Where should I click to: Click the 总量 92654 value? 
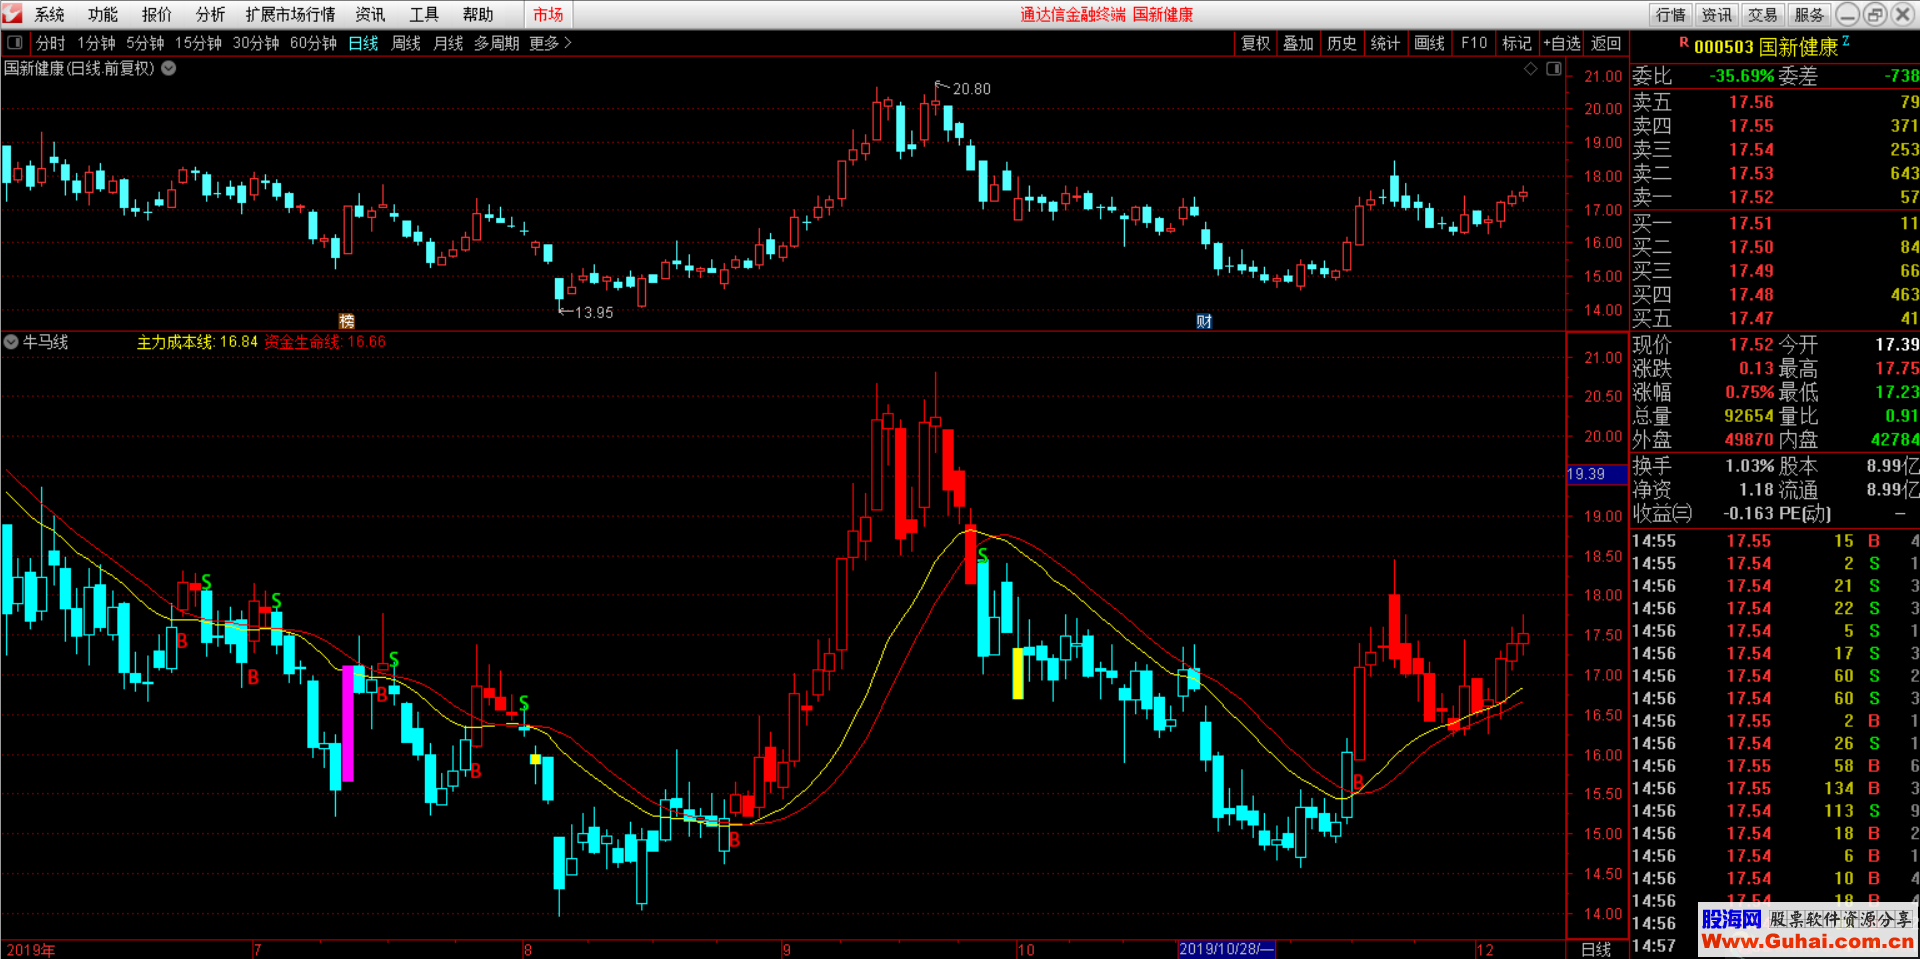click(1749, 416)
